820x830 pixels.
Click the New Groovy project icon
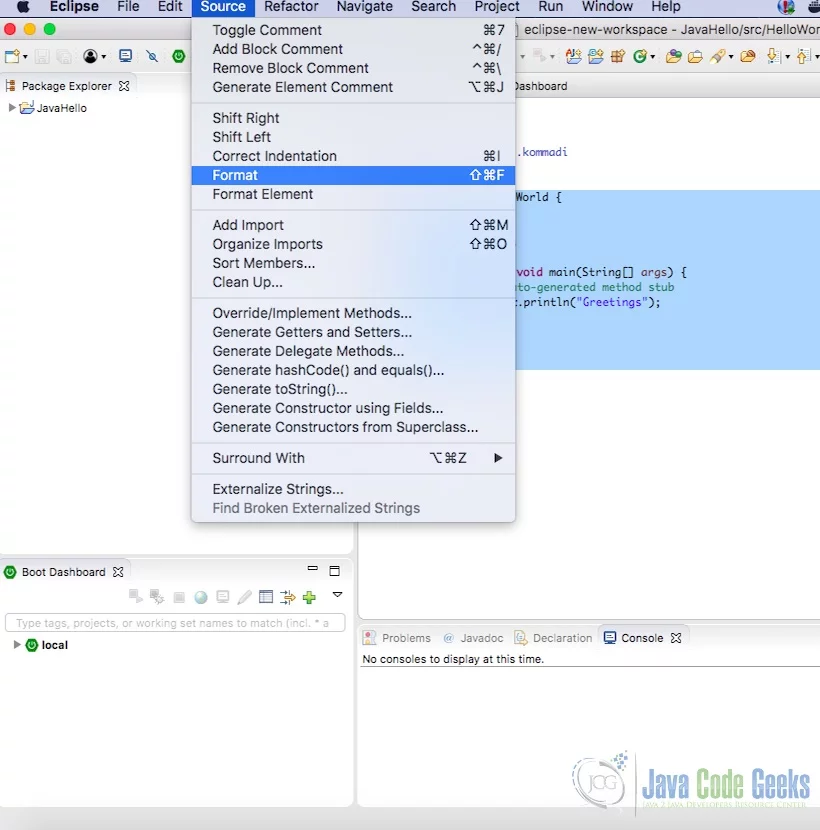coord(596,56)
